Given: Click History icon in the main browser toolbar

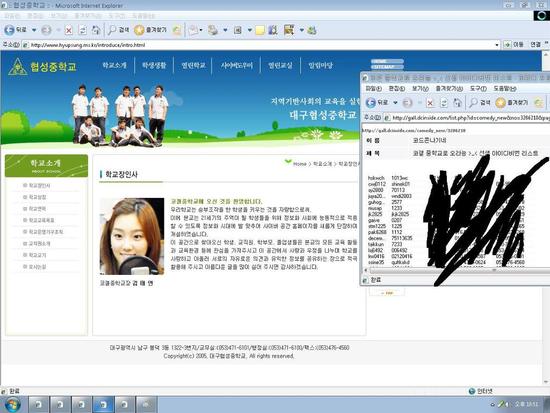Looking at the screenshot, I should coord(177,31).
